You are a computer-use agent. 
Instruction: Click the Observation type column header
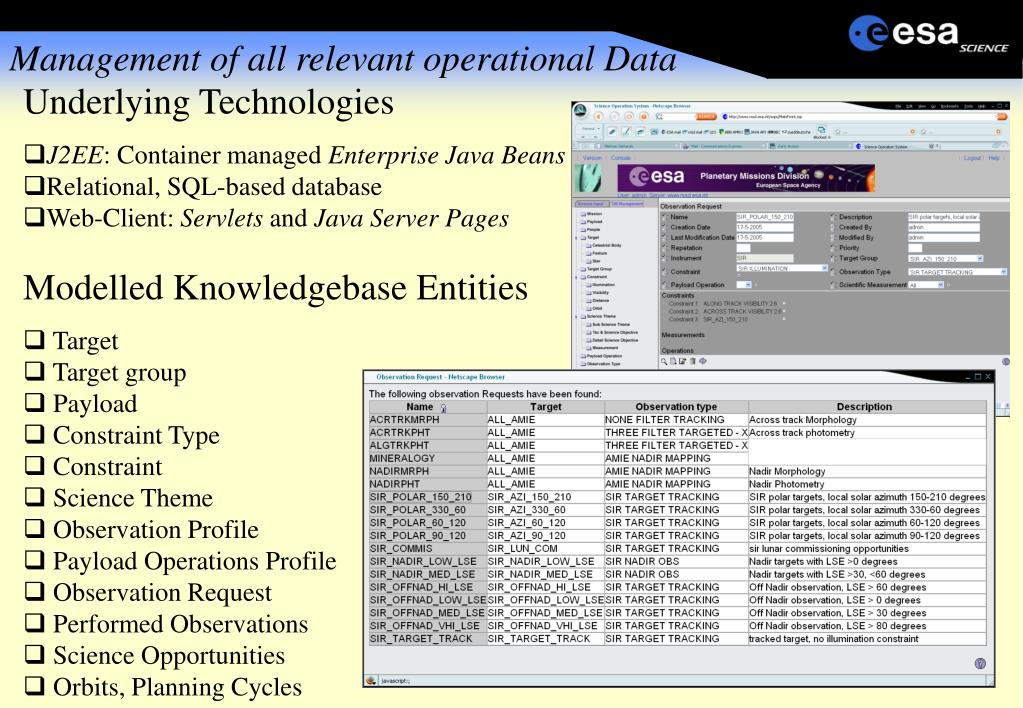click(676, 407)
